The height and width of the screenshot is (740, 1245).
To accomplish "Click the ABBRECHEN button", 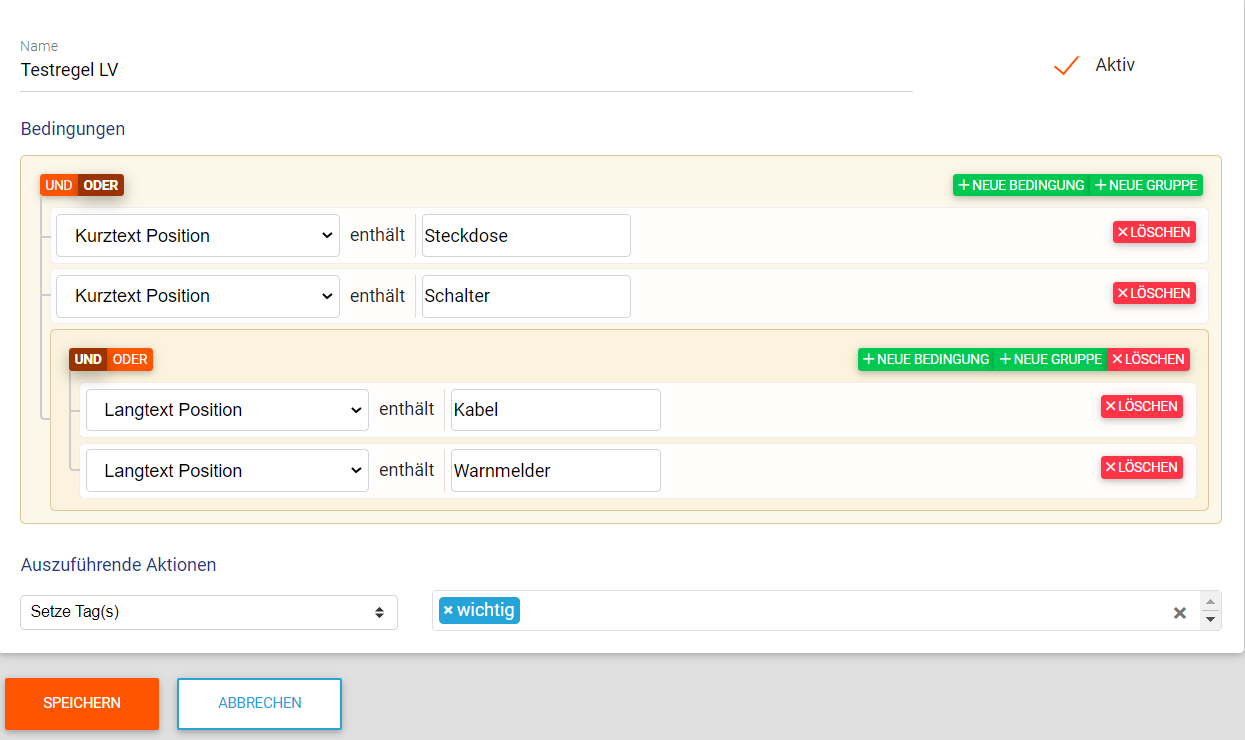I will coord(260,703).
